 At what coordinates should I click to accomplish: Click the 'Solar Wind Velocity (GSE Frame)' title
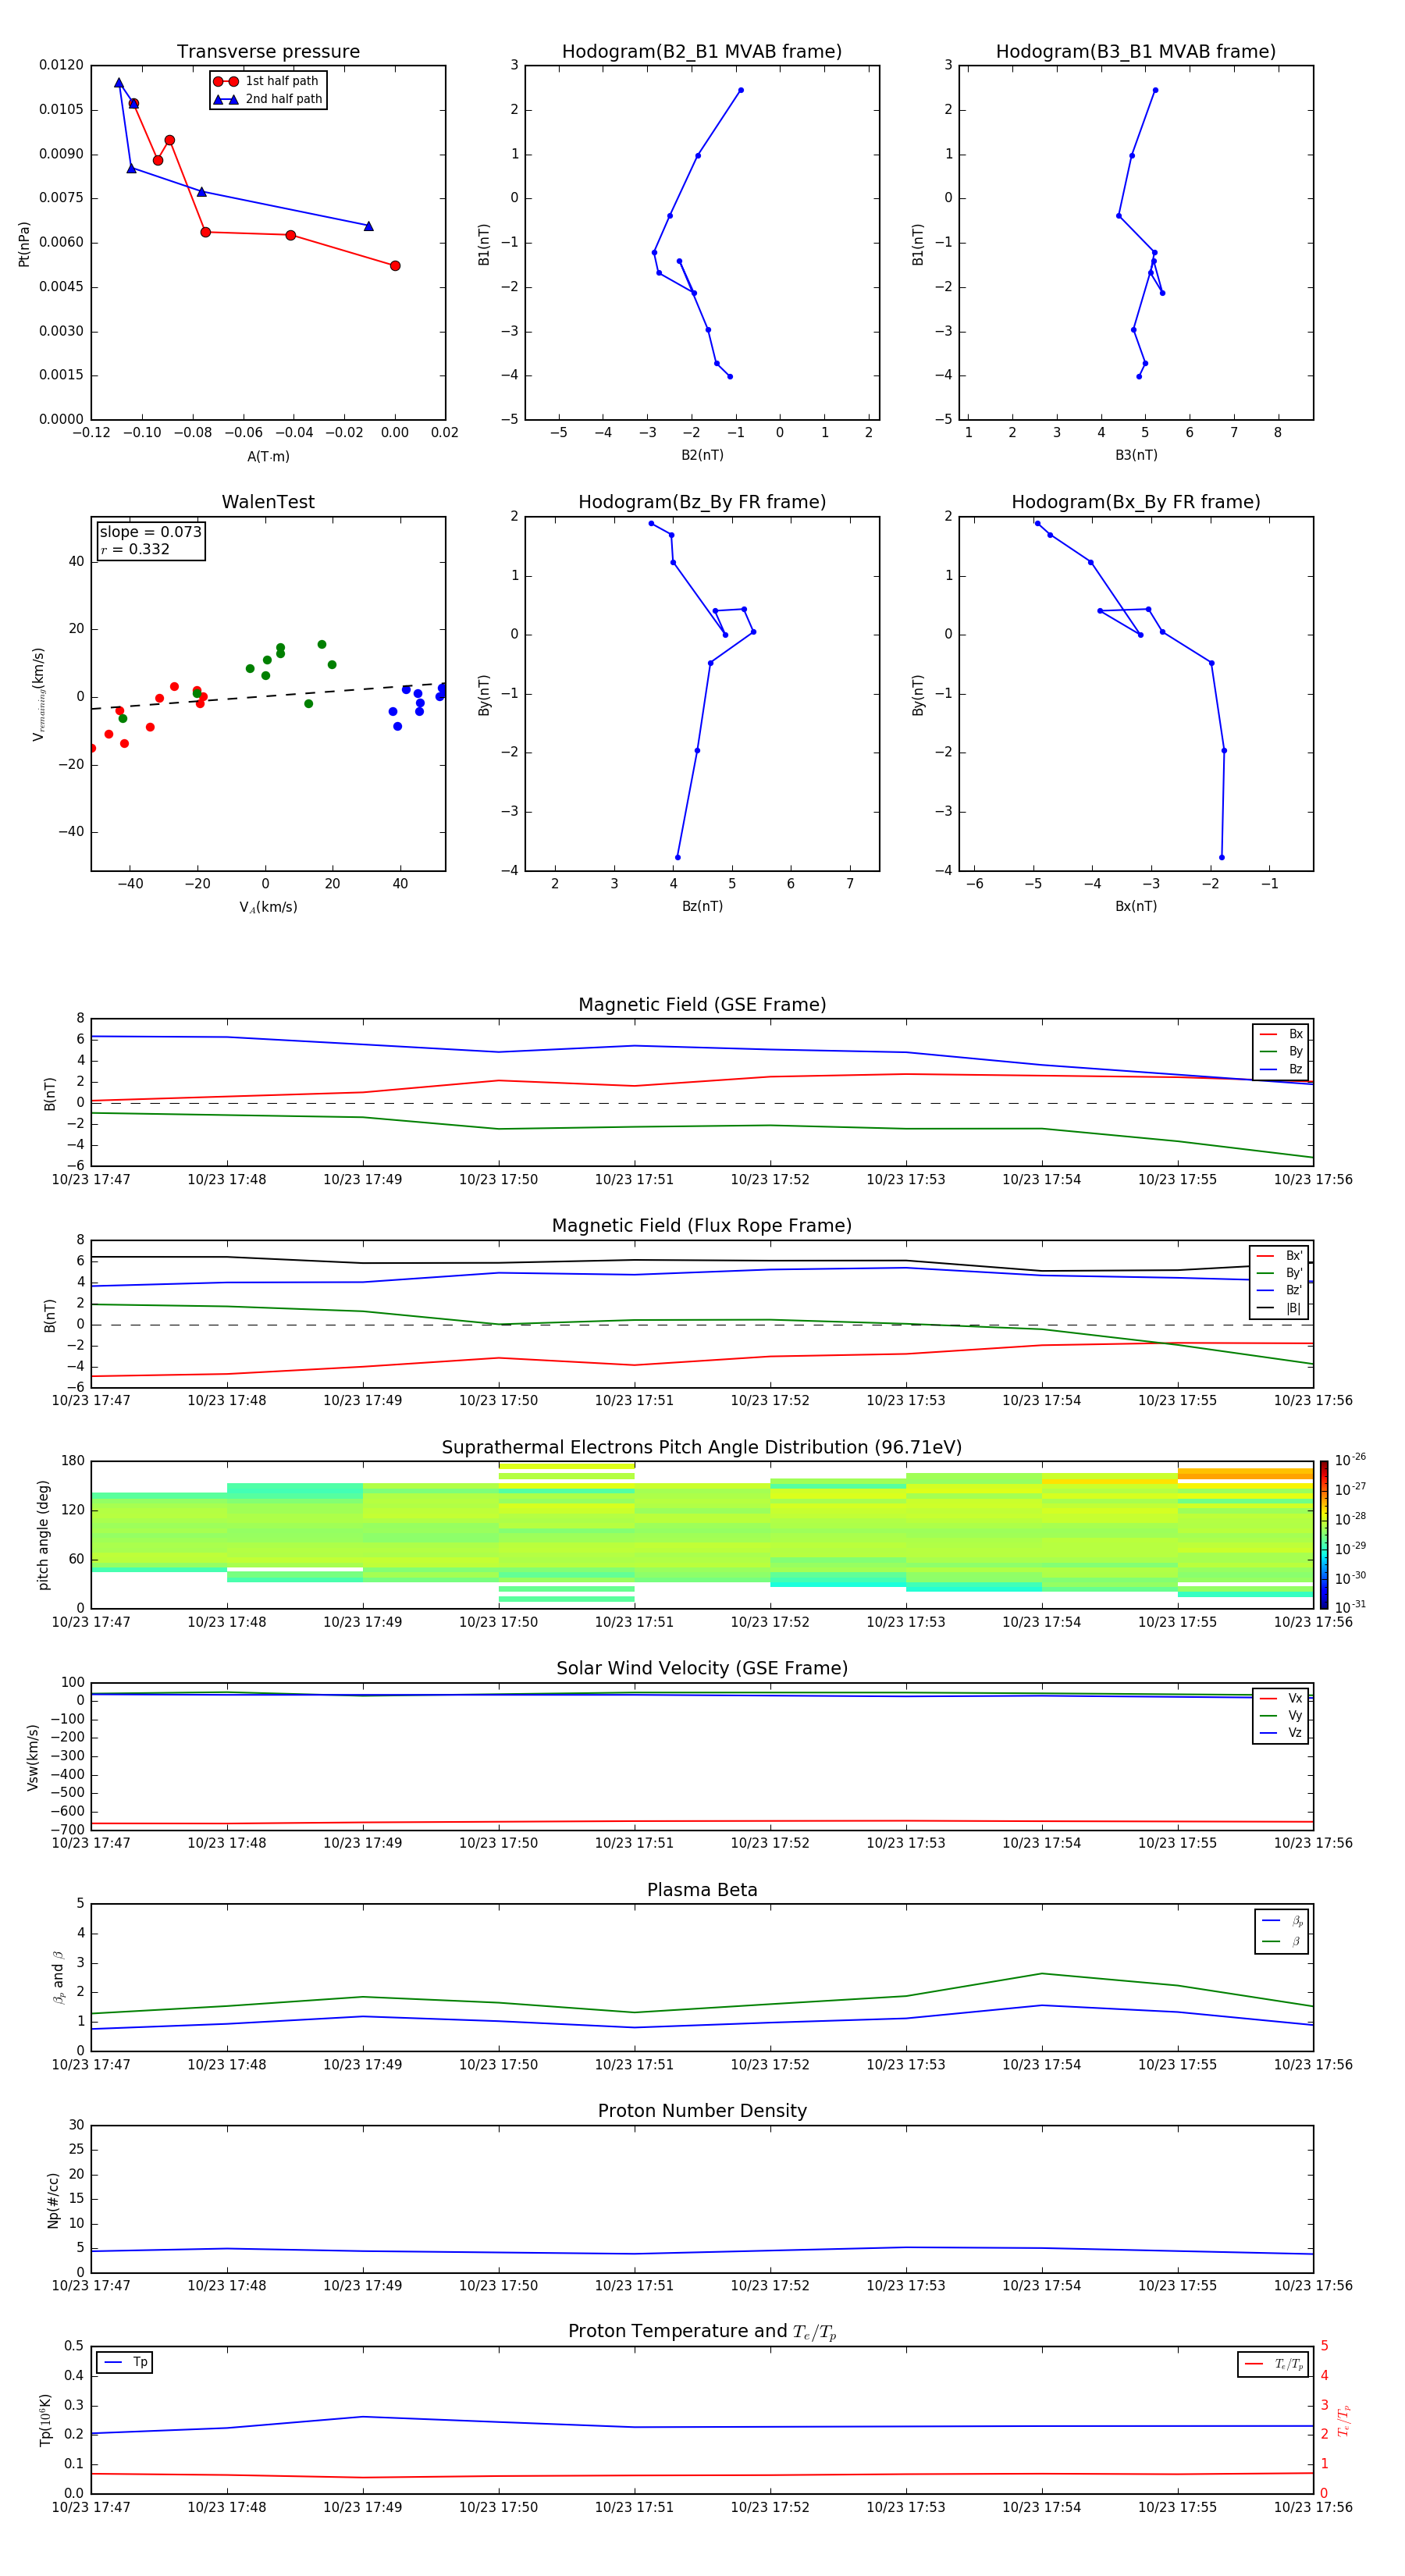pyautogui.click(x=702, y=1669)
